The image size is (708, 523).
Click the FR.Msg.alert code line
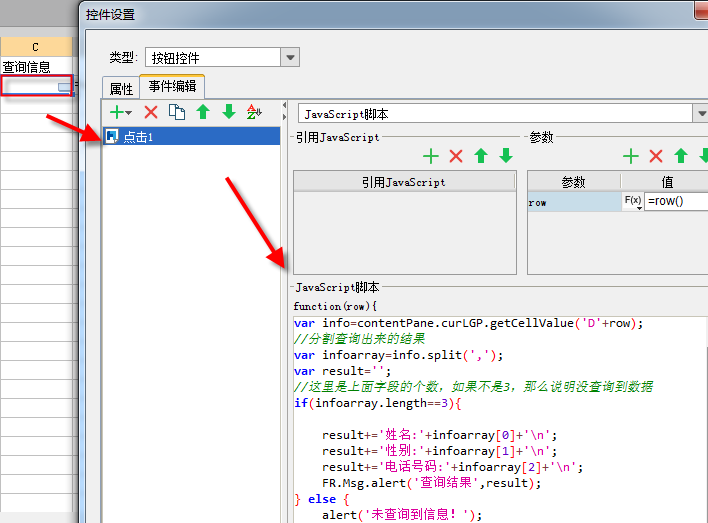coord(431,483)
